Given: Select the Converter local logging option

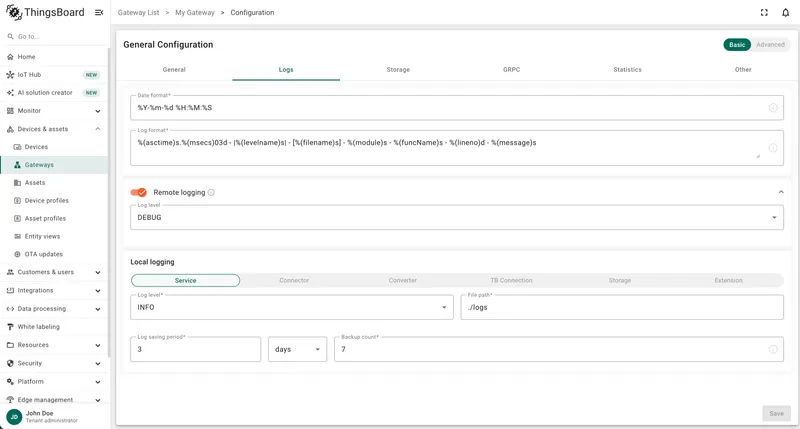Looking at the screenshot, I should [403, 281].
